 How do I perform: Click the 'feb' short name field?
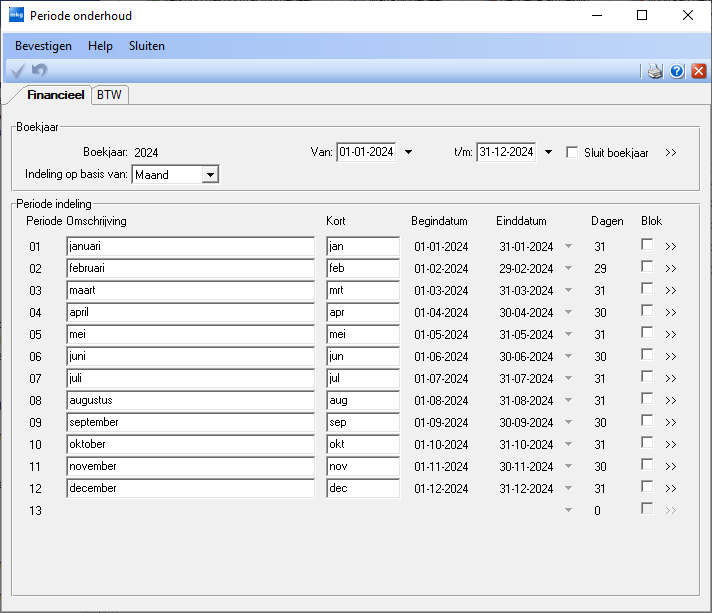[x=363, y=268]
